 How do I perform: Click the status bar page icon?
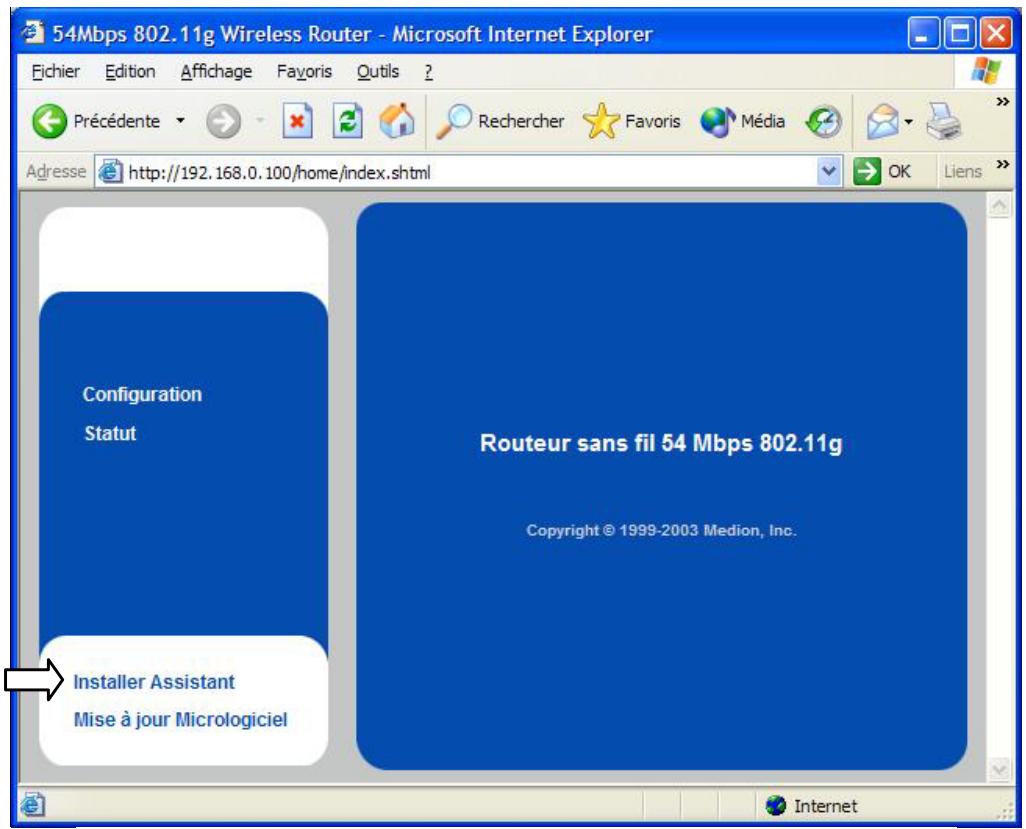pyautogui.click(x=33, y=805)
